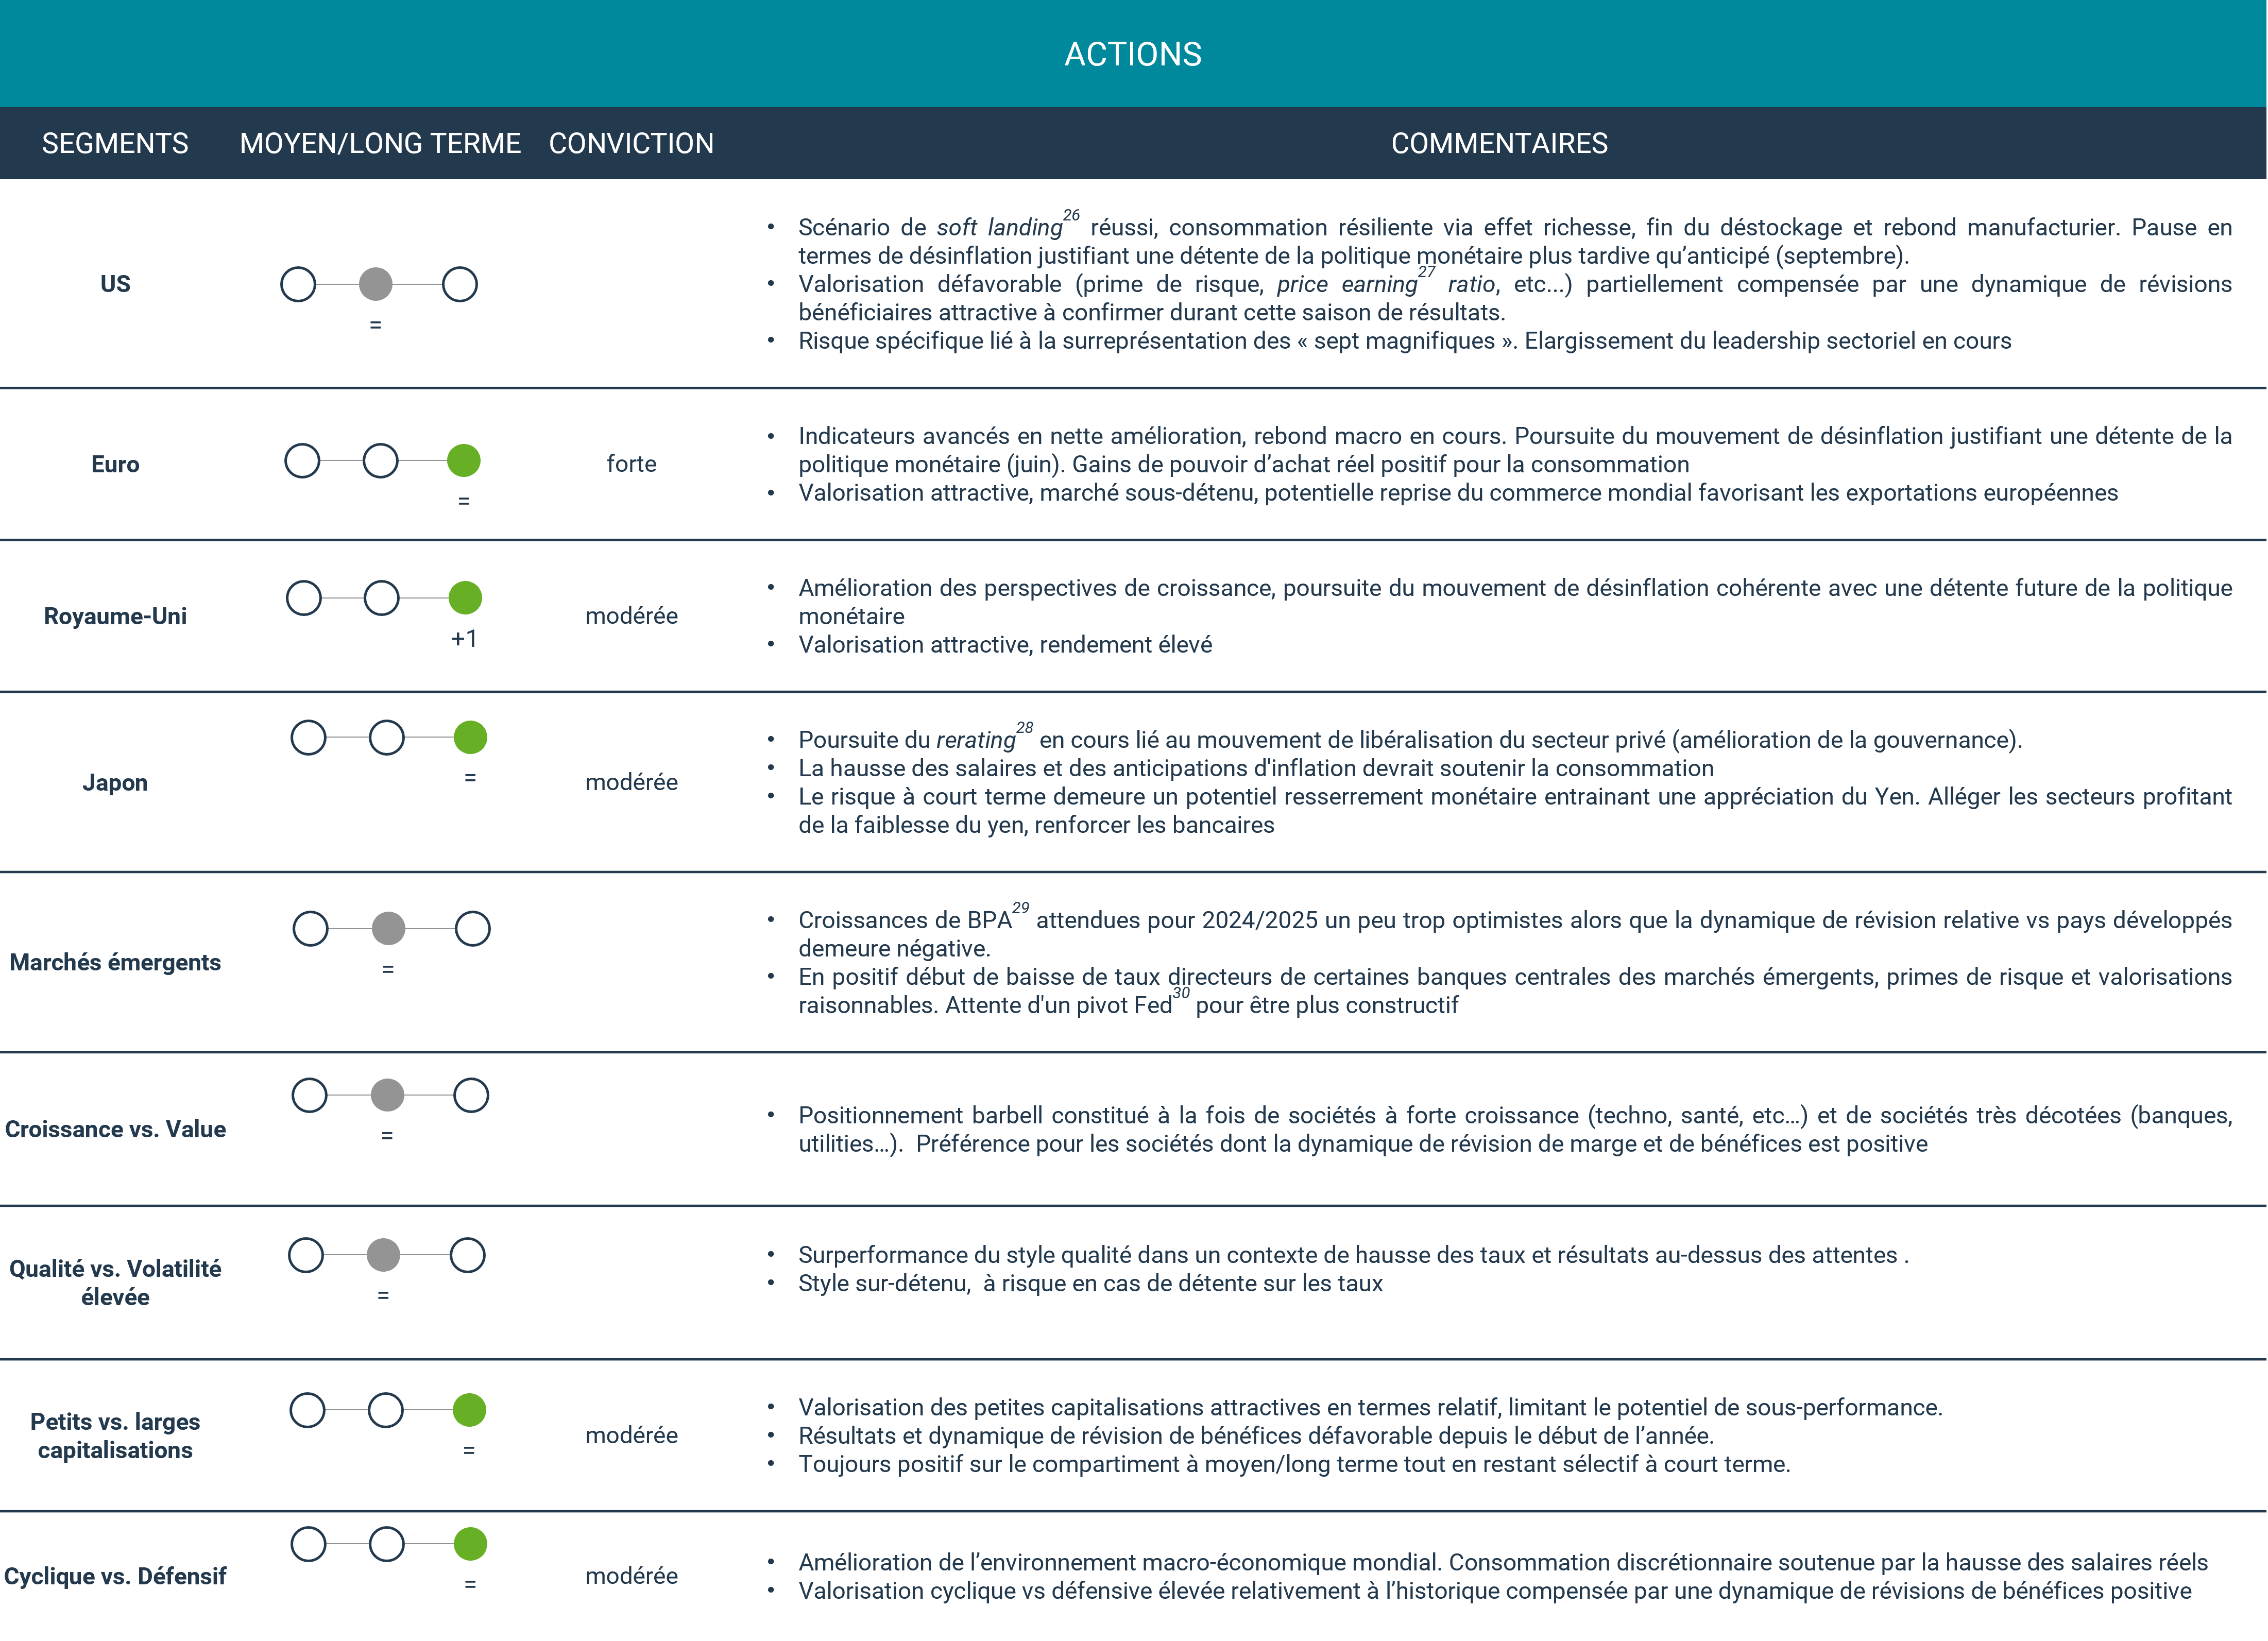Click the Japon segment label
Image resolution: width=2268 pixels, height=1641 pixels.
[x=115, y=782]
